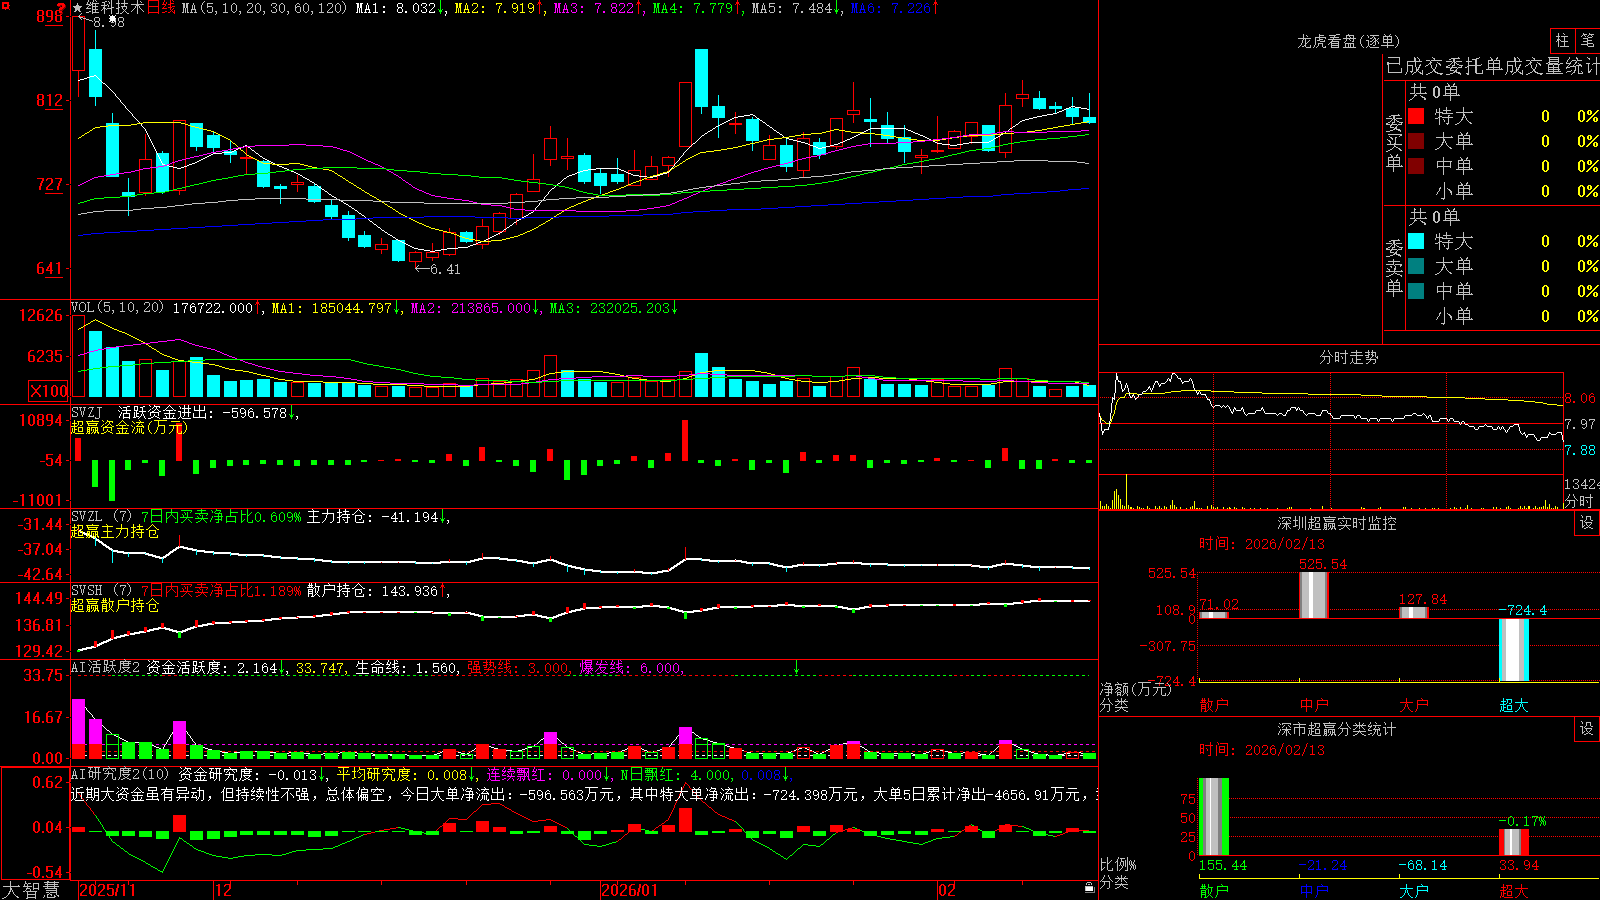Click MA3: 7.822 value in header
The image size is (1600, 900).
tap(598, 8)
